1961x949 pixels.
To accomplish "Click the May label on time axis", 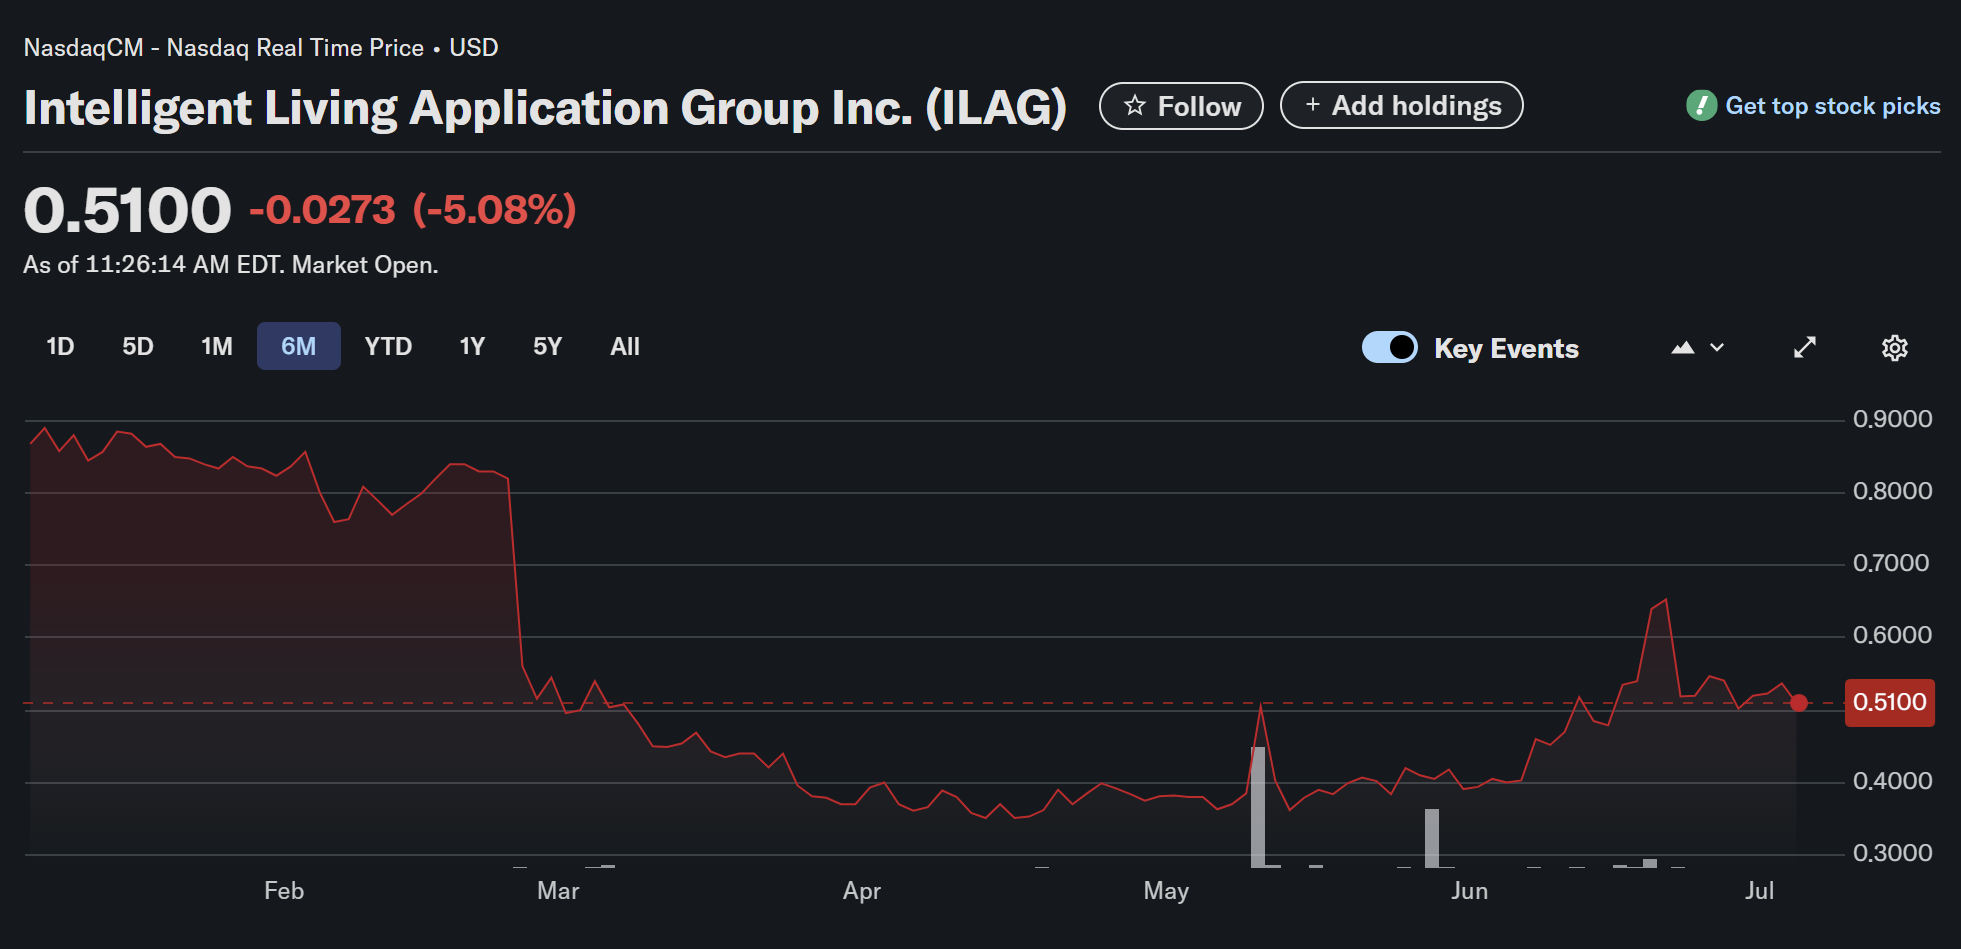I will pyautogui.click(x=1166, y=890).
